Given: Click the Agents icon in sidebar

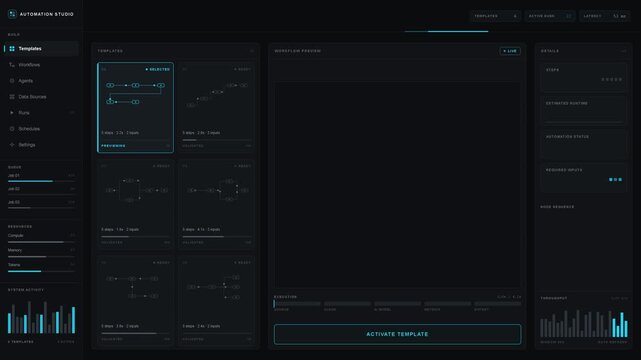Looking at the screenshot, I should 12,81.
